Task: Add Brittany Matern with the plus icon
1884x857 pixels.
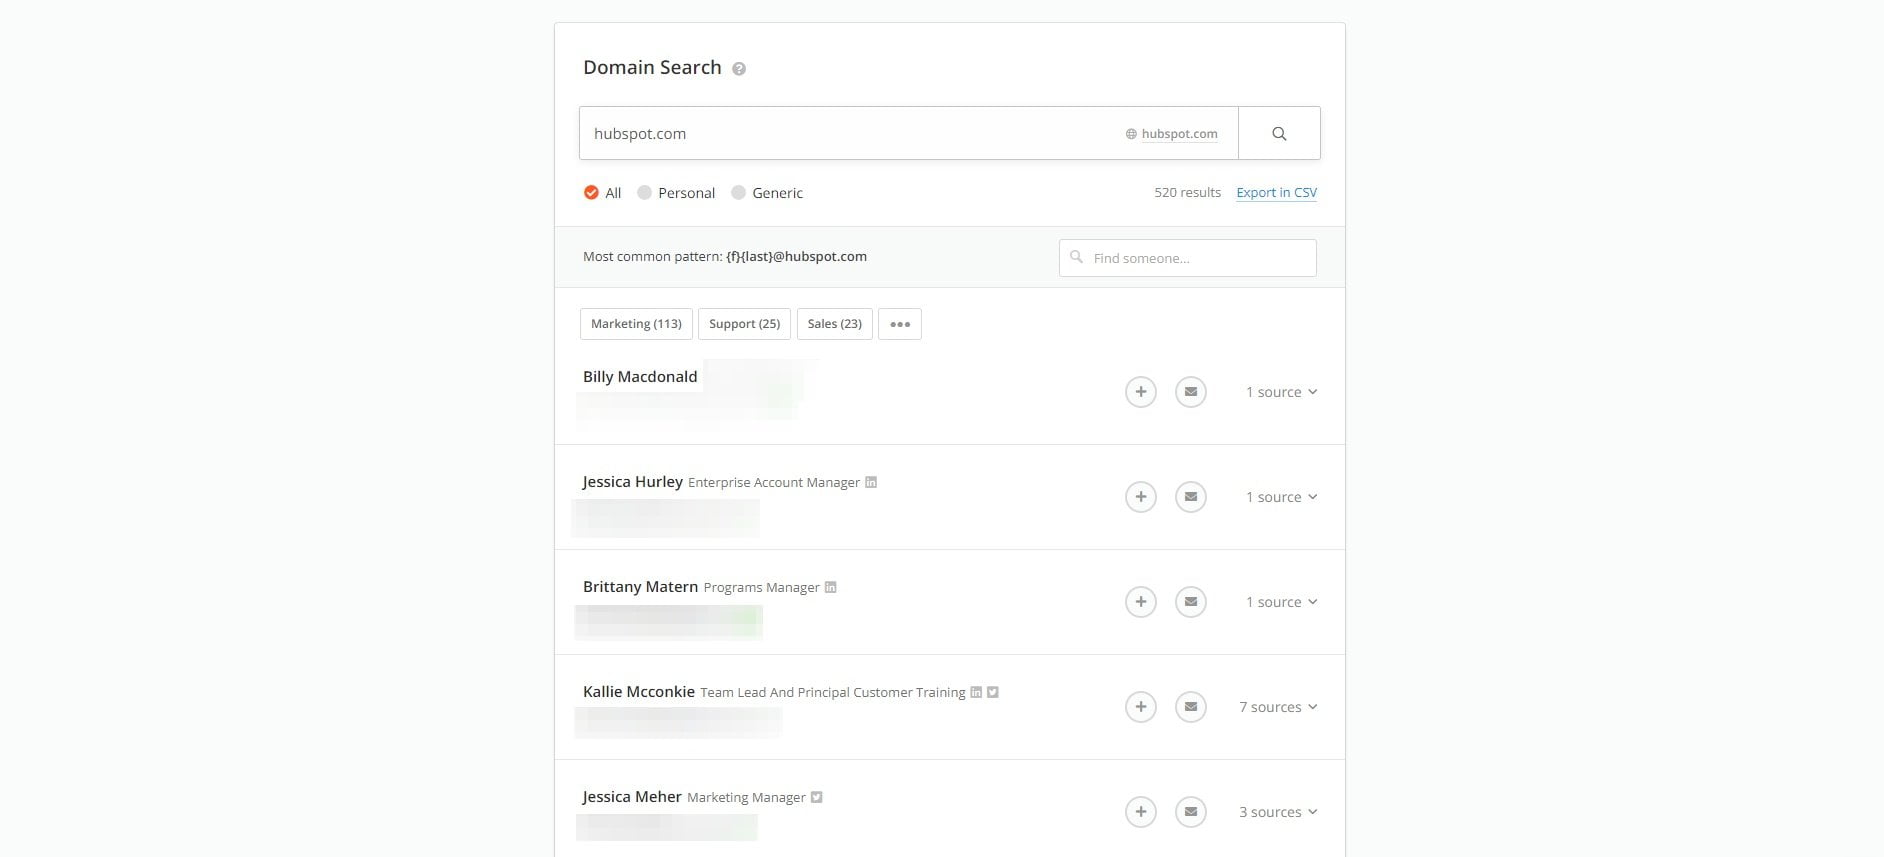Action: point(1141,602)
